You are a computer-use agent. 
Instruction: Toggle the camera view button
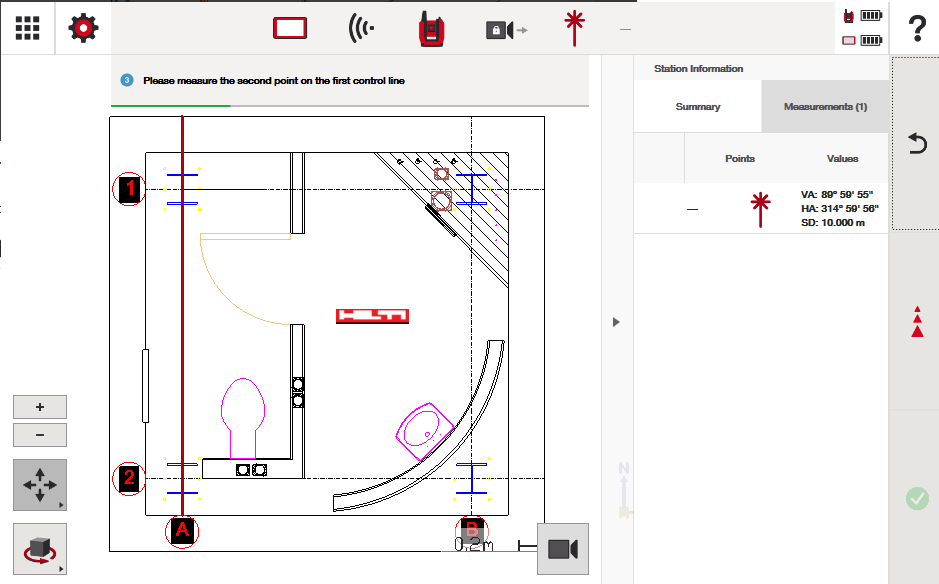[562, 549]
